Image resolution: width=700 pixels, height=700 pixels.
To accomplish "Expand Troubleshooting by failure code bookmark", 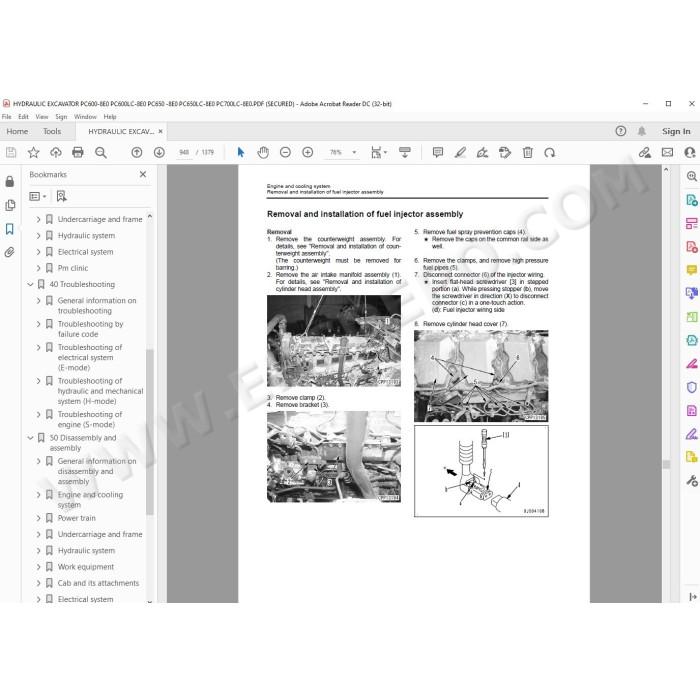I will [38, 324].
